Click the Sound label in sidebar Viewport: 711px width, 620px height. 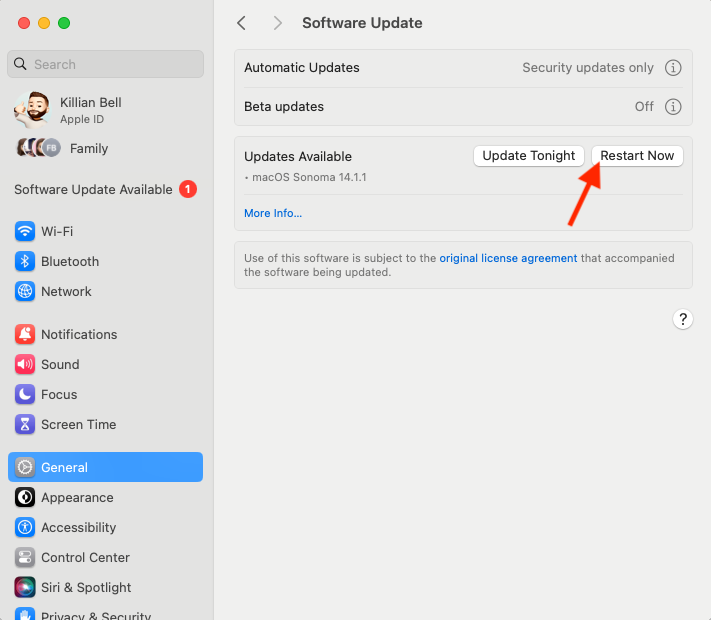(60, 364)
